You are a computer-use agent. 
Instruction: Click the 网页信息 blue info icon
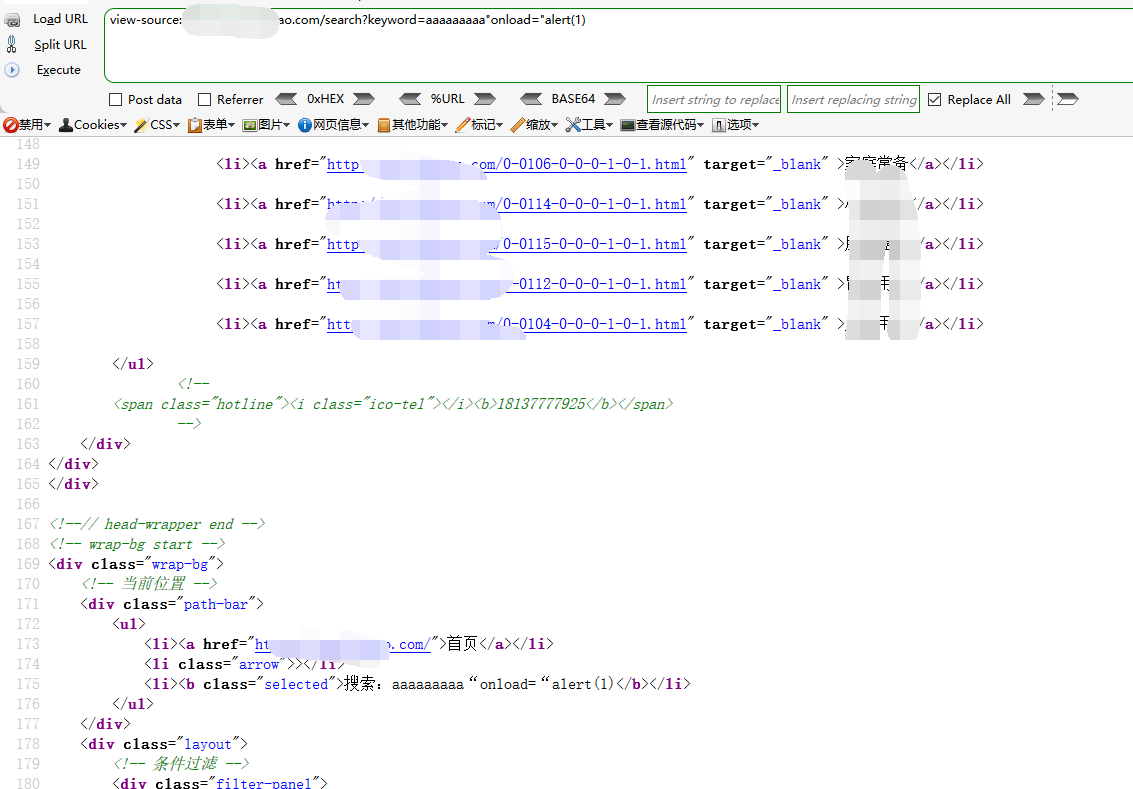[305, 125]
